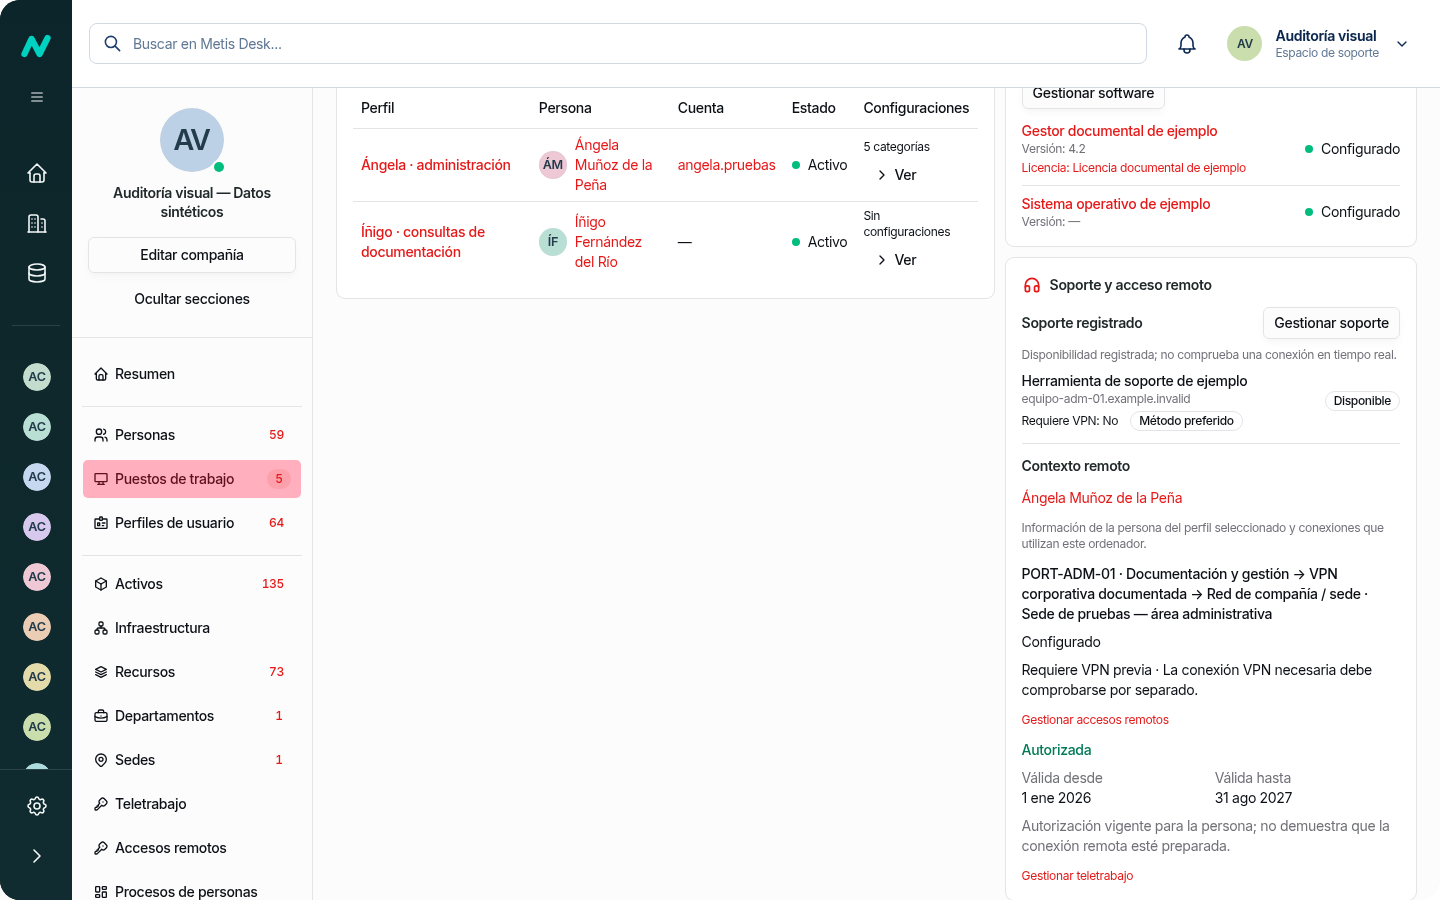Click the ÁM persona avatar
Viewport: 1440px width, 900px height.
553,165
